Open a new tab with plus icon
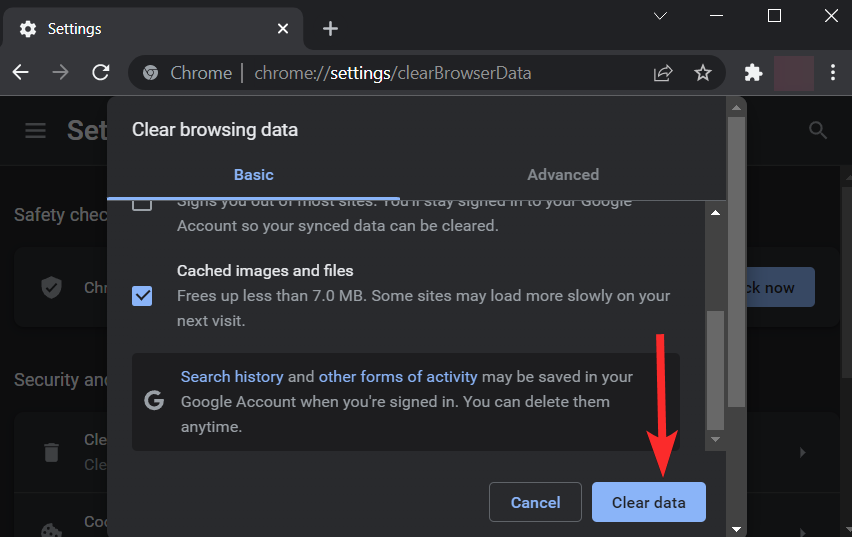The height and width of the screenshot is (537, 852). [x=330, y=28]
